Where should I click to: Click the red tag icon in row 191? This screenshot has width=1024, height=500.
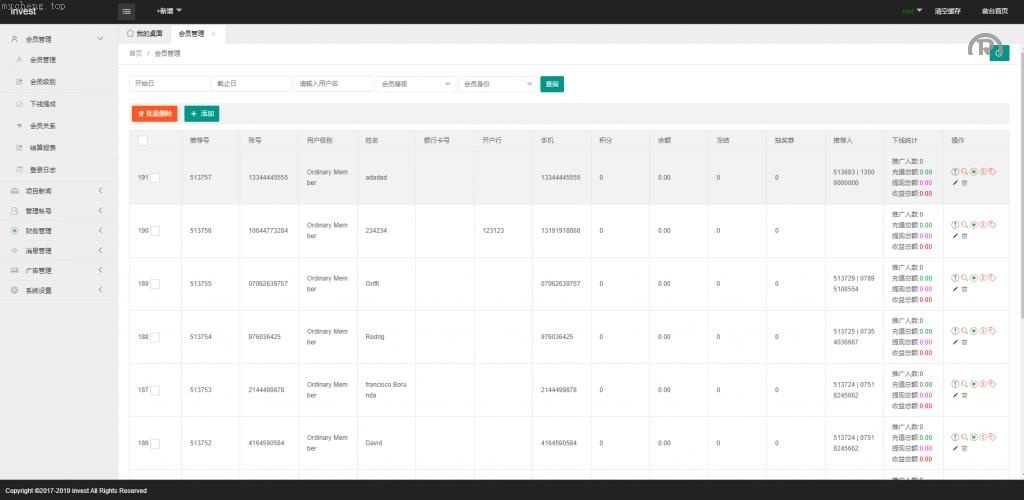coord(992,171)
